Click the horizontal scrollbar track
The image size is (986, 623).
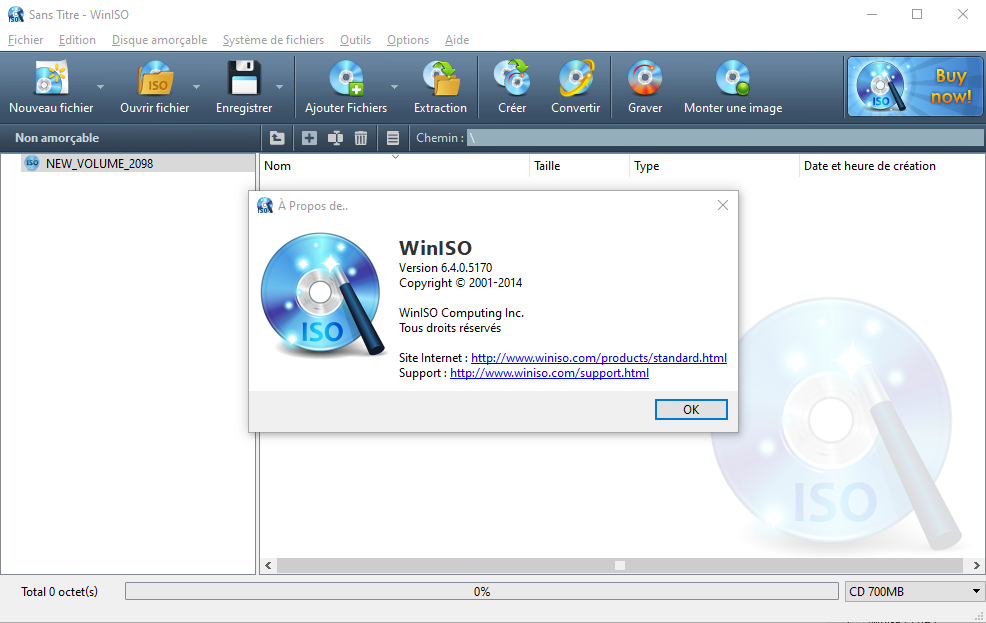(619, 565)
